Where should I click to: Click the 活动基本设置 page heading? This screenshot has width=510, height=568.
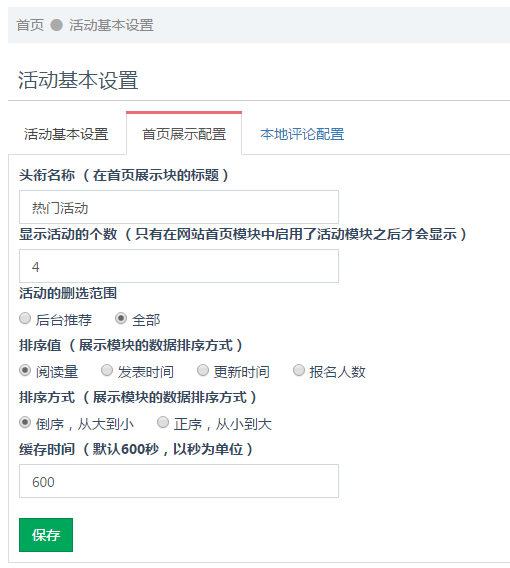click(x=78, y=80)
